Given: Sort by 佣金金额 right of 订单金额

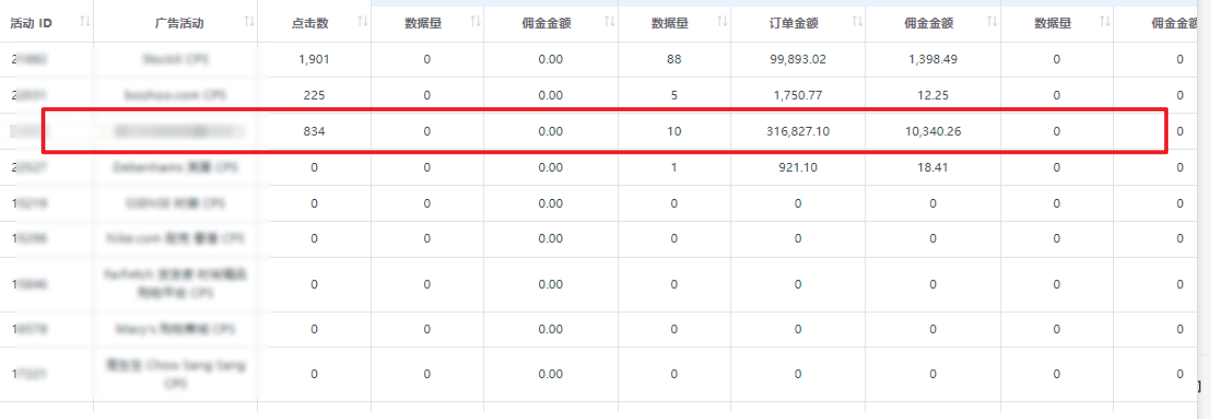Looking at the screenshot, I should tap(991, 22).
